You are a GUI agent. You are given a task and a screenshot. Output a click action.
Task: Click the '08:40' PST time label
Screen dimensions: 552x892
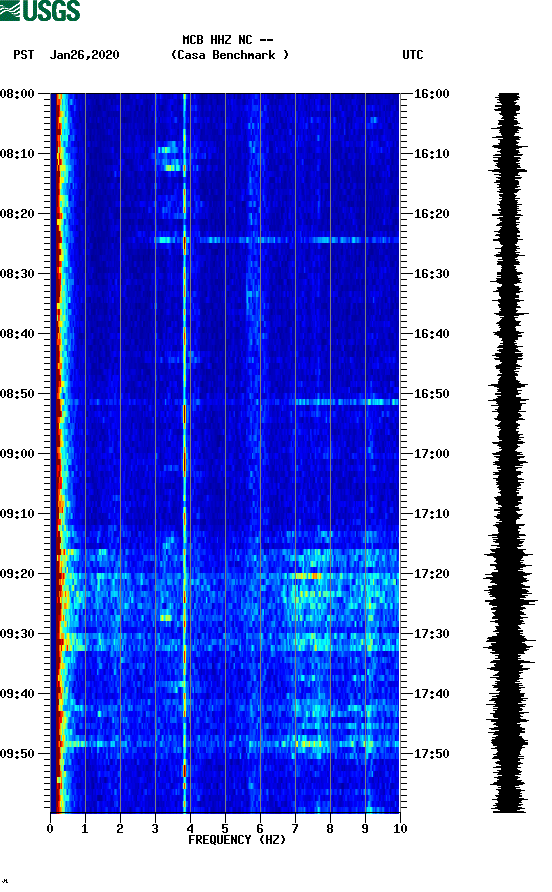click(17, 333)
